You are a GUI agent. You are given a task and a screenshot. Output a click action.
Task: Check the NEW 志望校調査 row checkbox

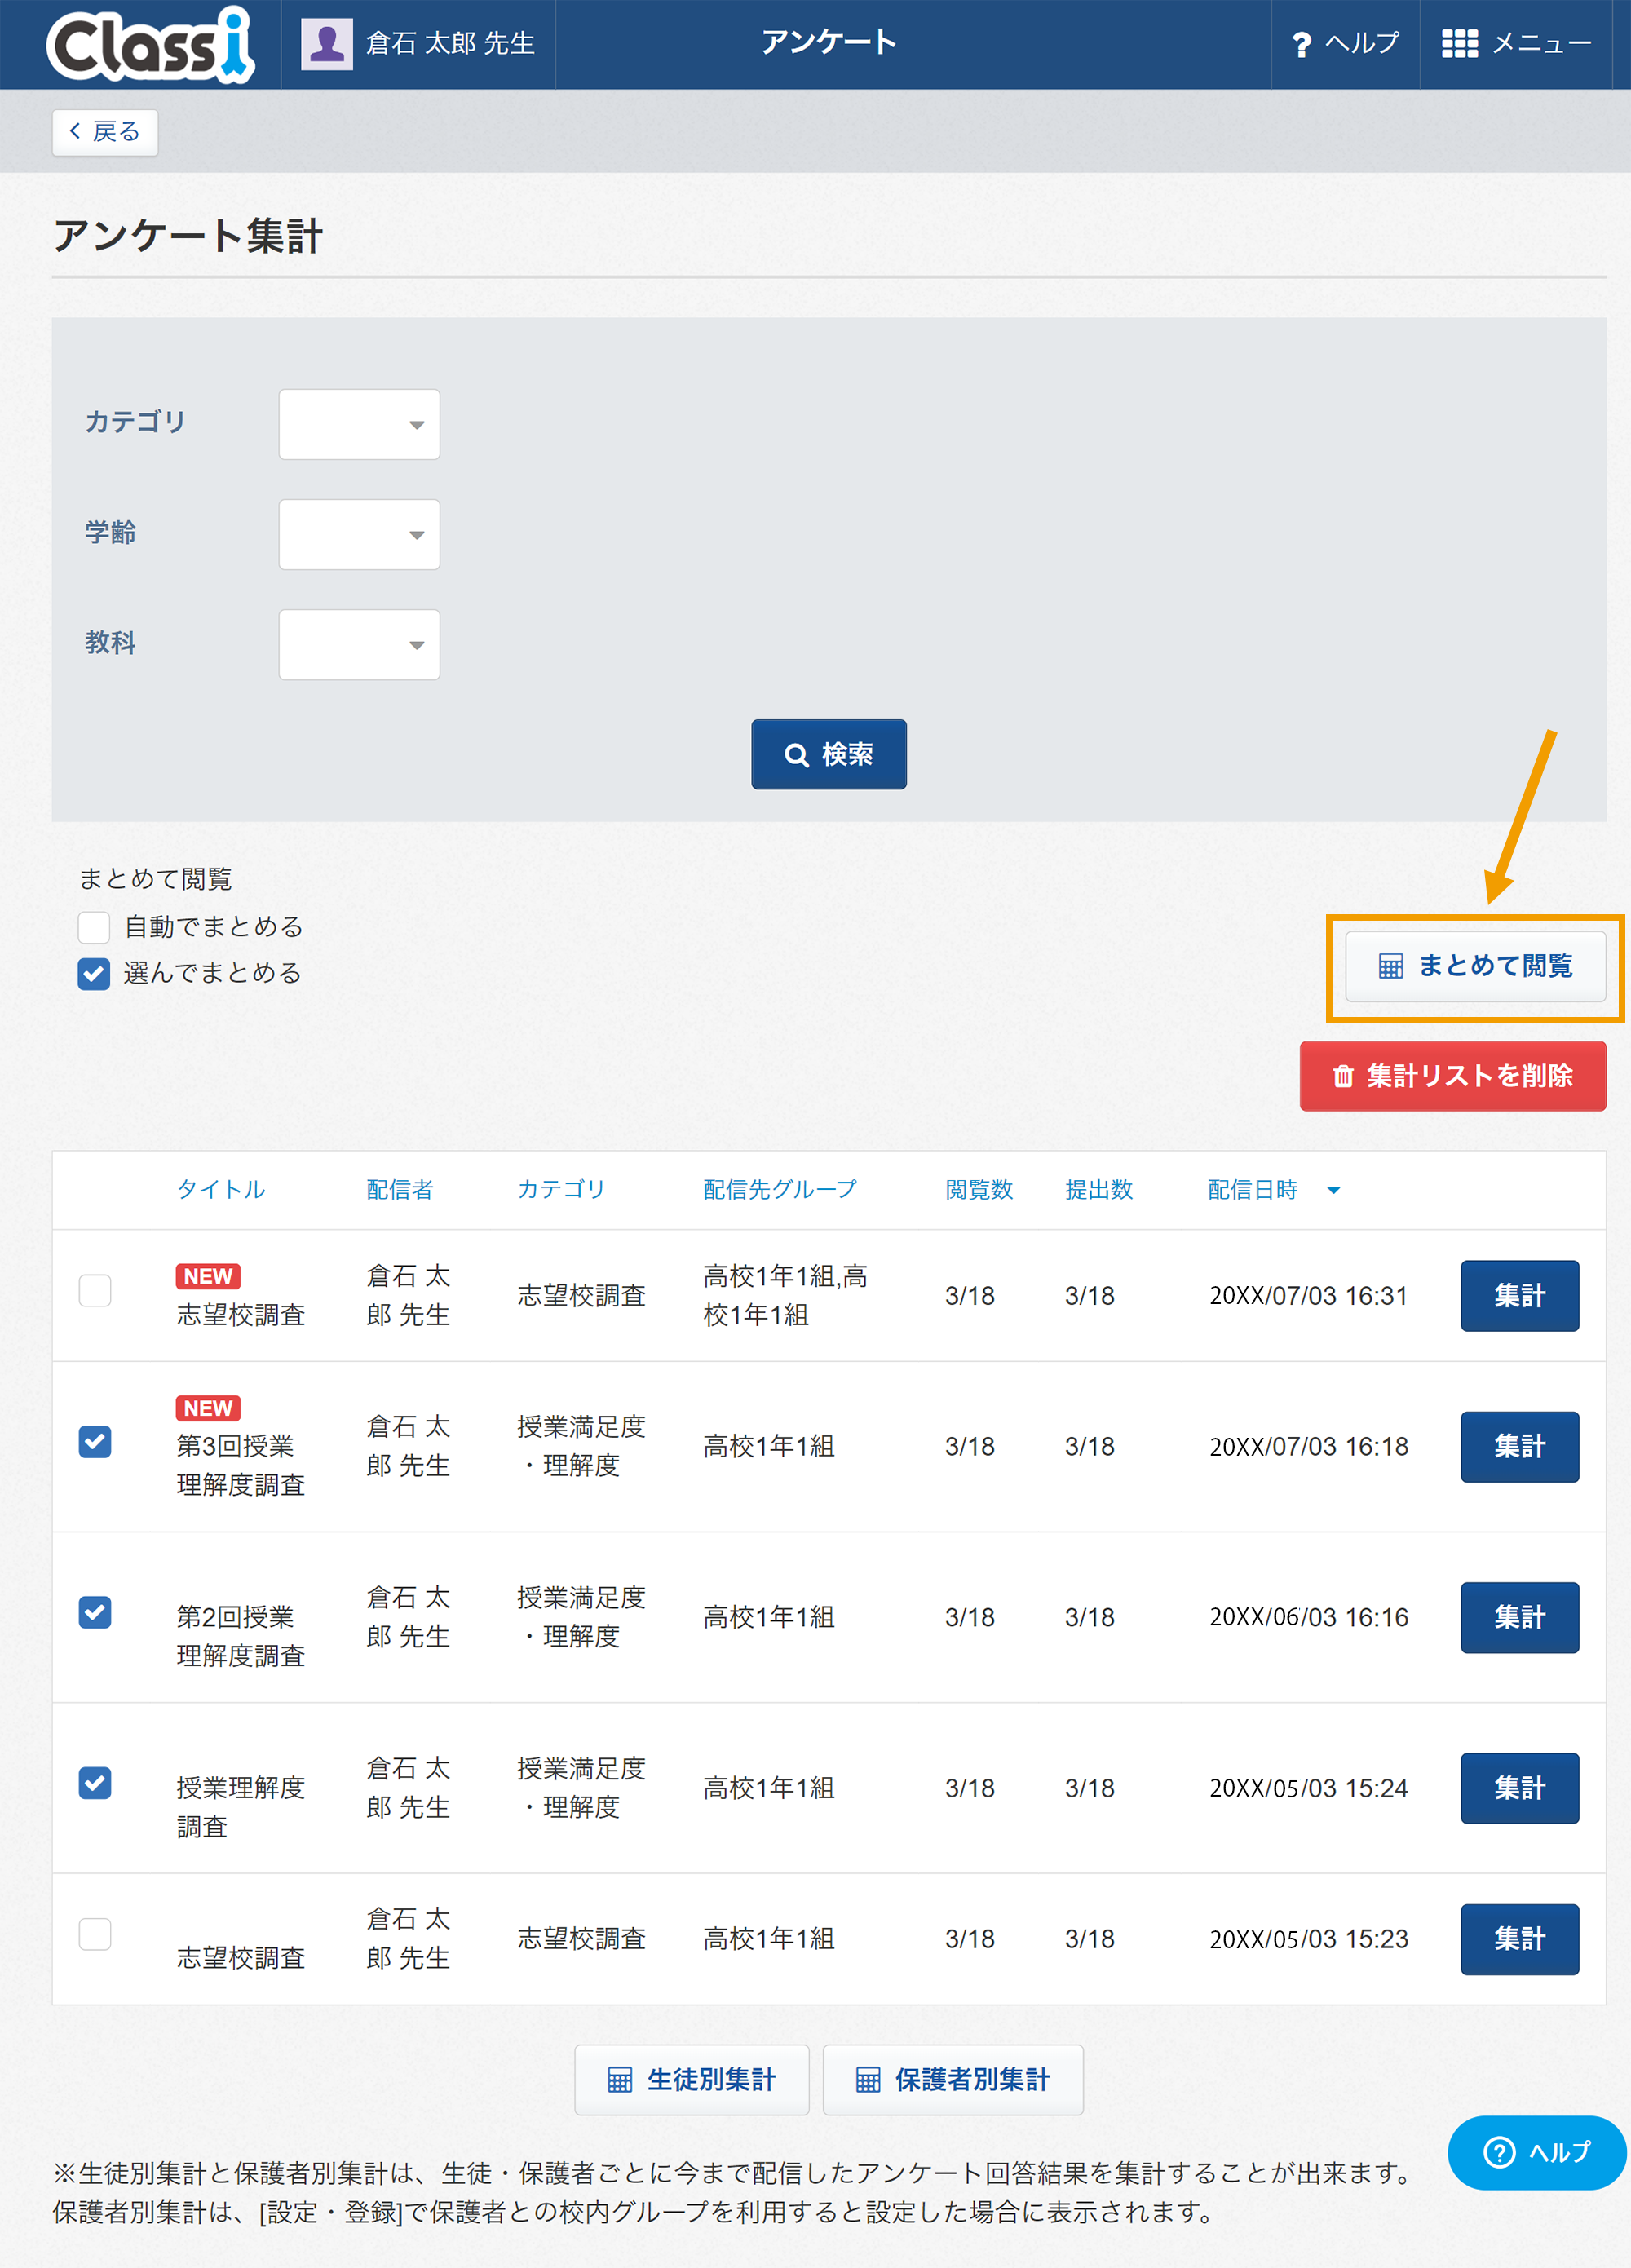pos(95,1290)
